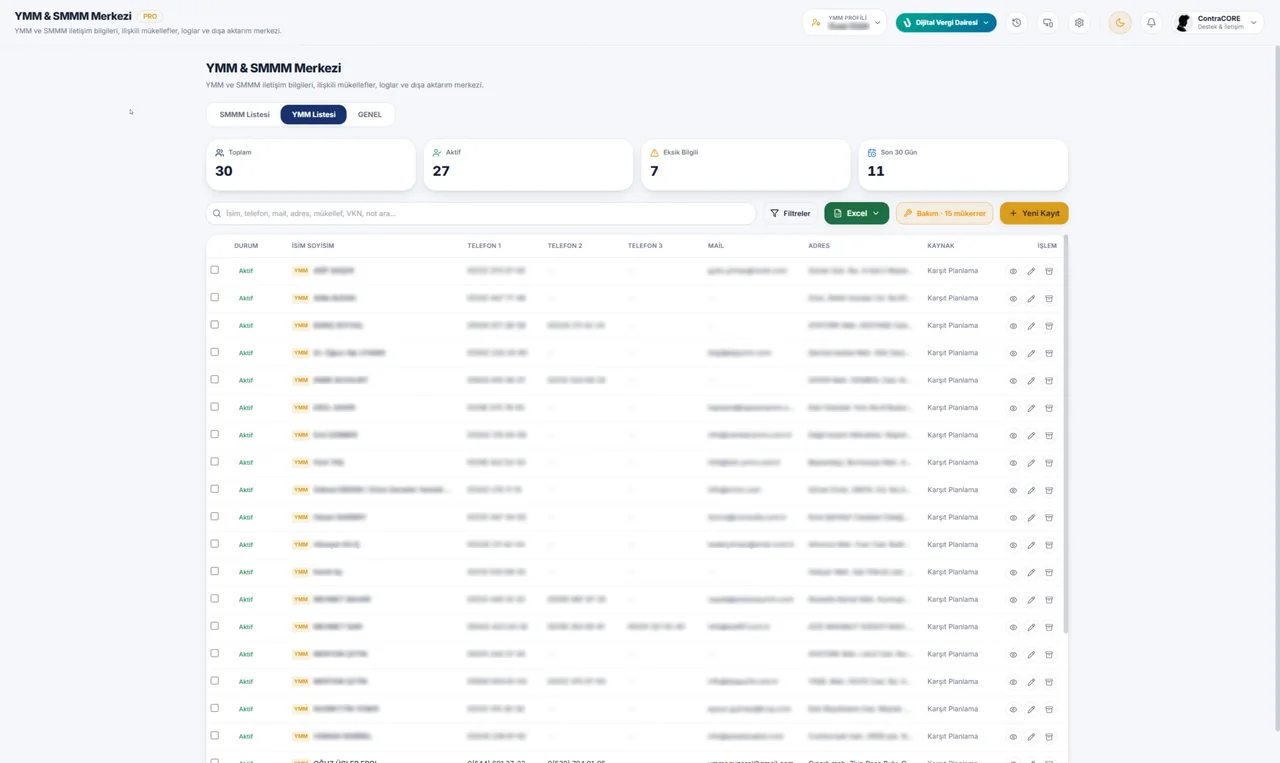Click the screens/devices icon in header
This screenshot has height=763, width=1280.
[x=1048, y=23]
